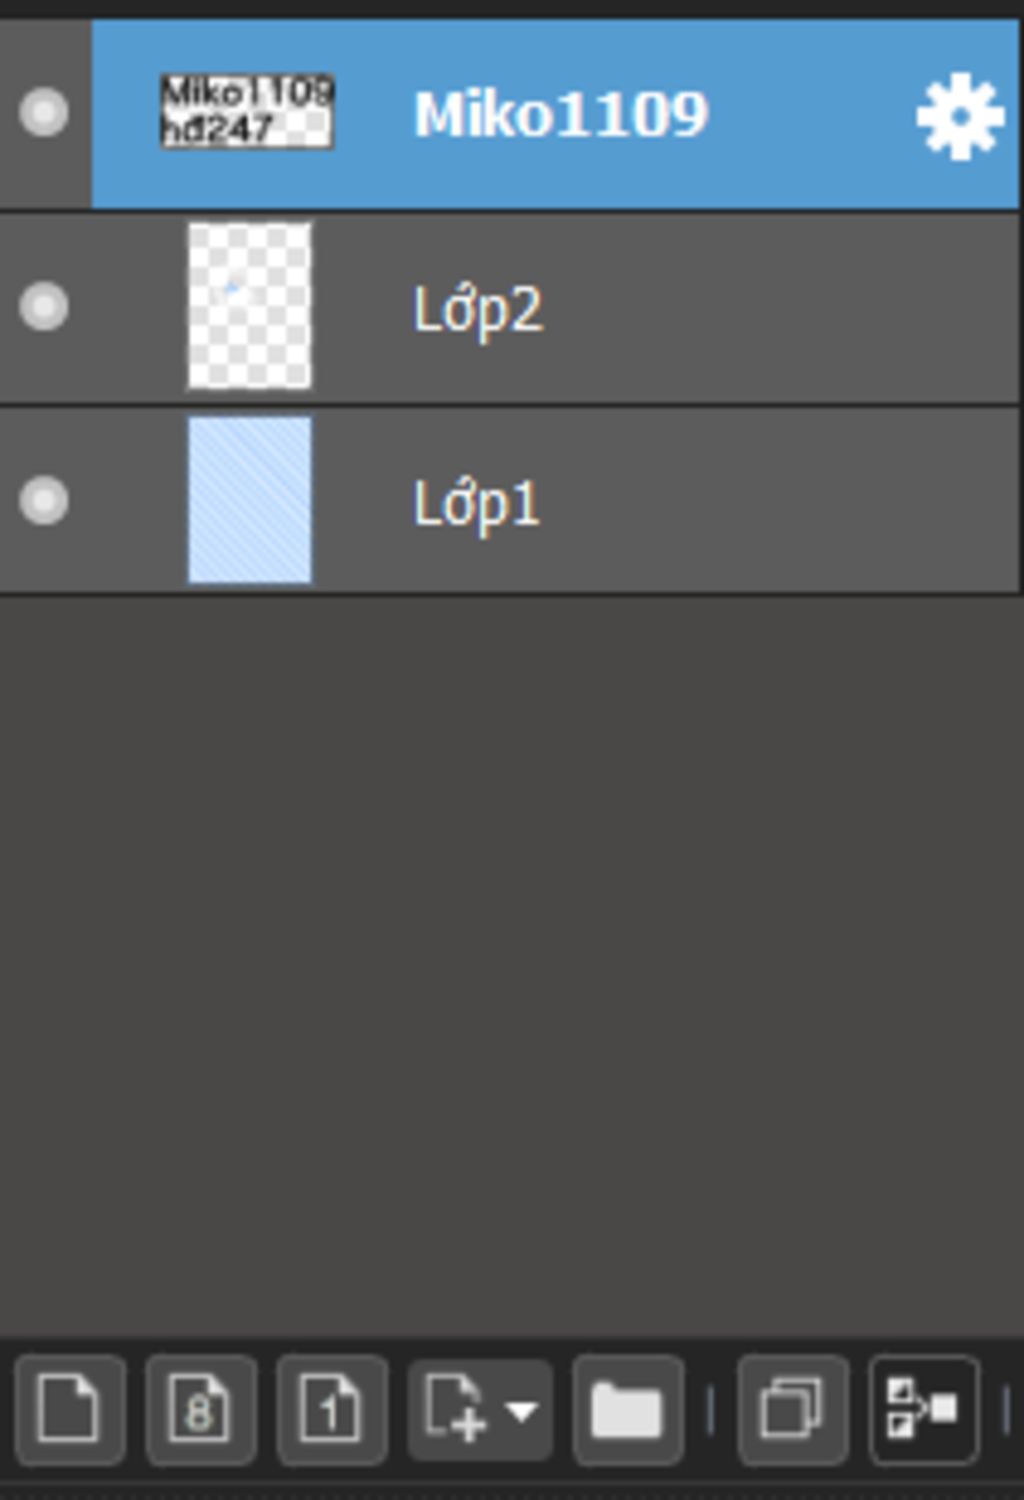Screen dimensions: 1024x1500
Task: Click the Miko1109 layer name label
Action: click(x=561, y=114)
